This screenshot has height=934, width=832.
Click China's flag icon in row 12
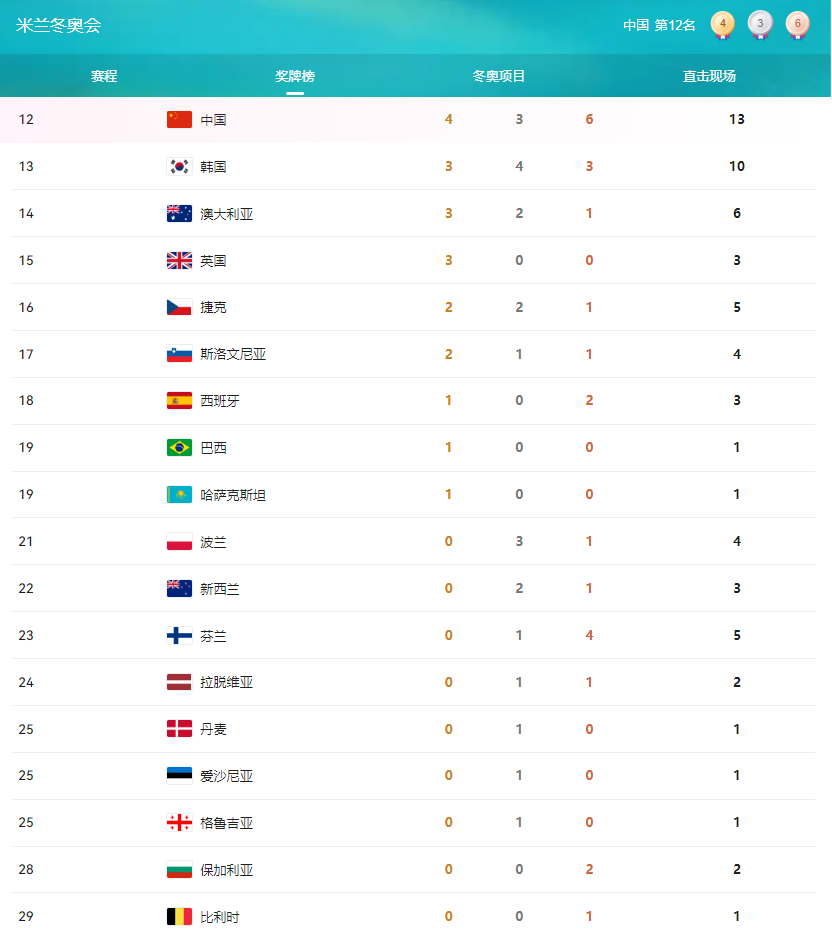[x=179, y=120]
